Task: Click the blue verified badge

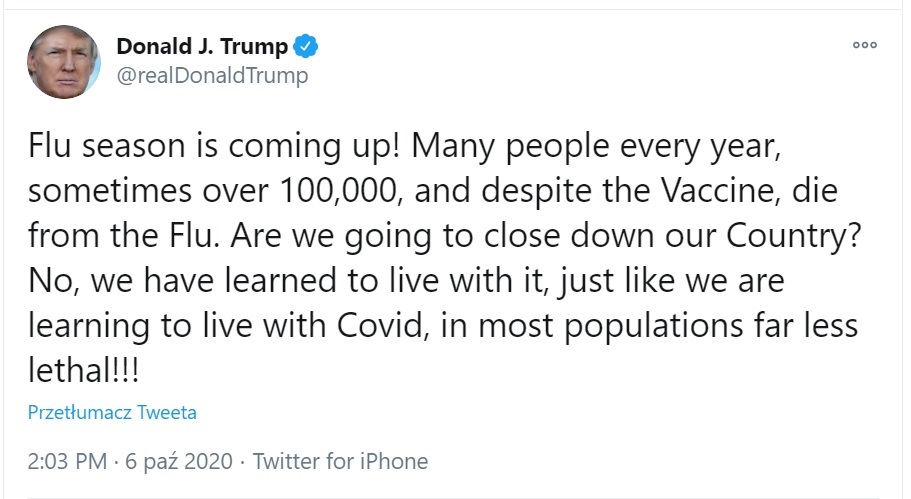Action: pyautogui.click(x=305, y=46)
